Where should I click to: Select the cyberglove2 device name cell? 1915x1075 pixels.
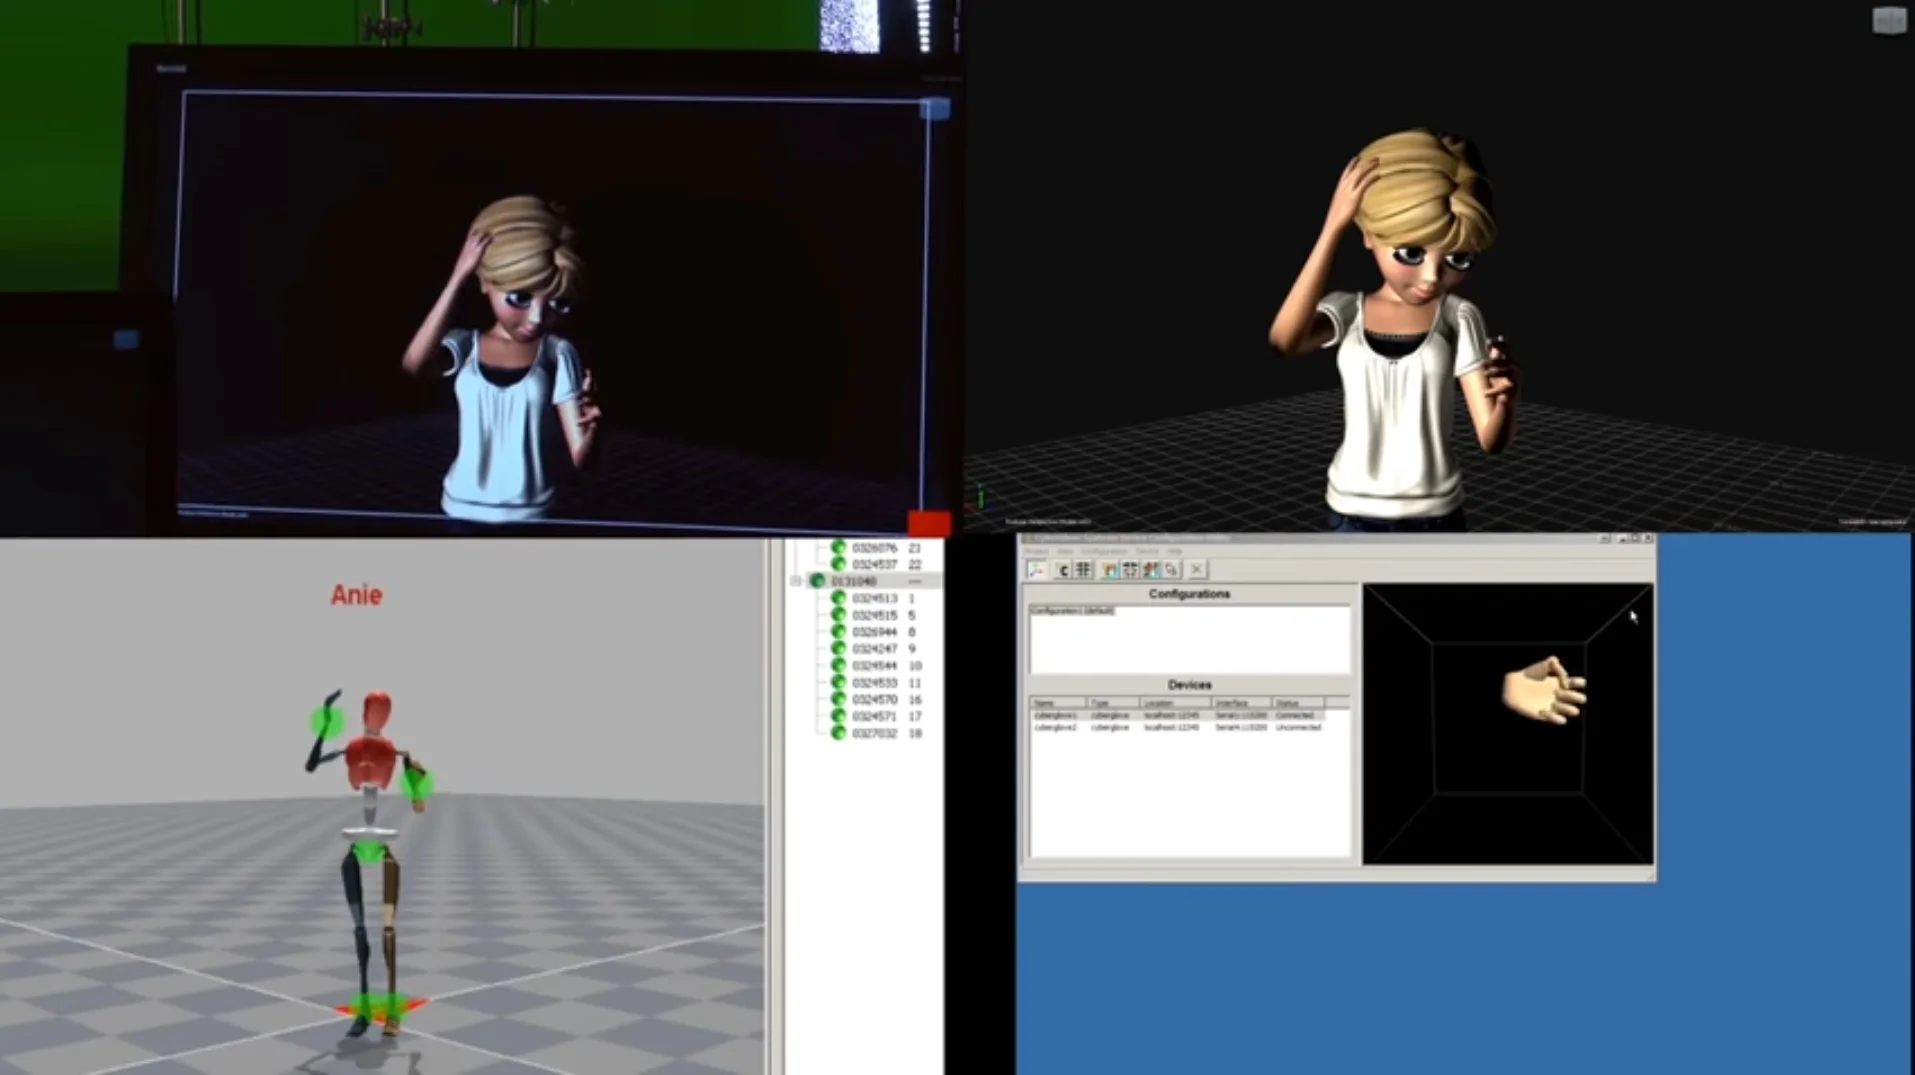[x=1056, y=728]
